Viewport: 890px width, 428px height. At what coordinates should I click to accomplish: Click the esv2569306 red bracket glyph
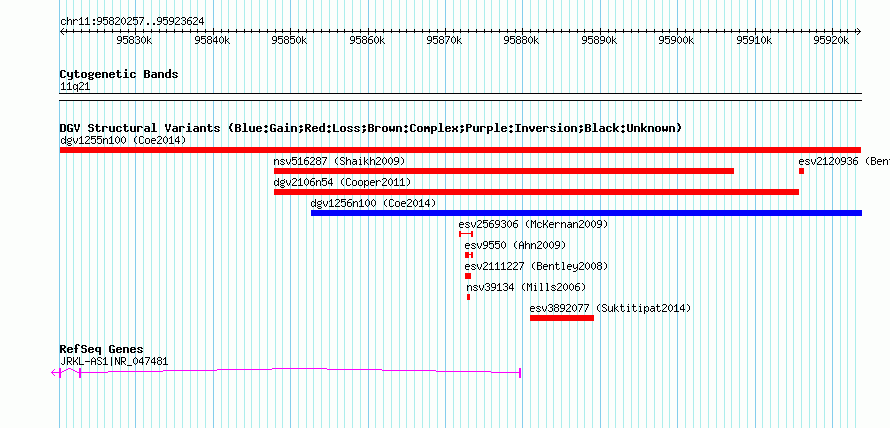(465, 234)
